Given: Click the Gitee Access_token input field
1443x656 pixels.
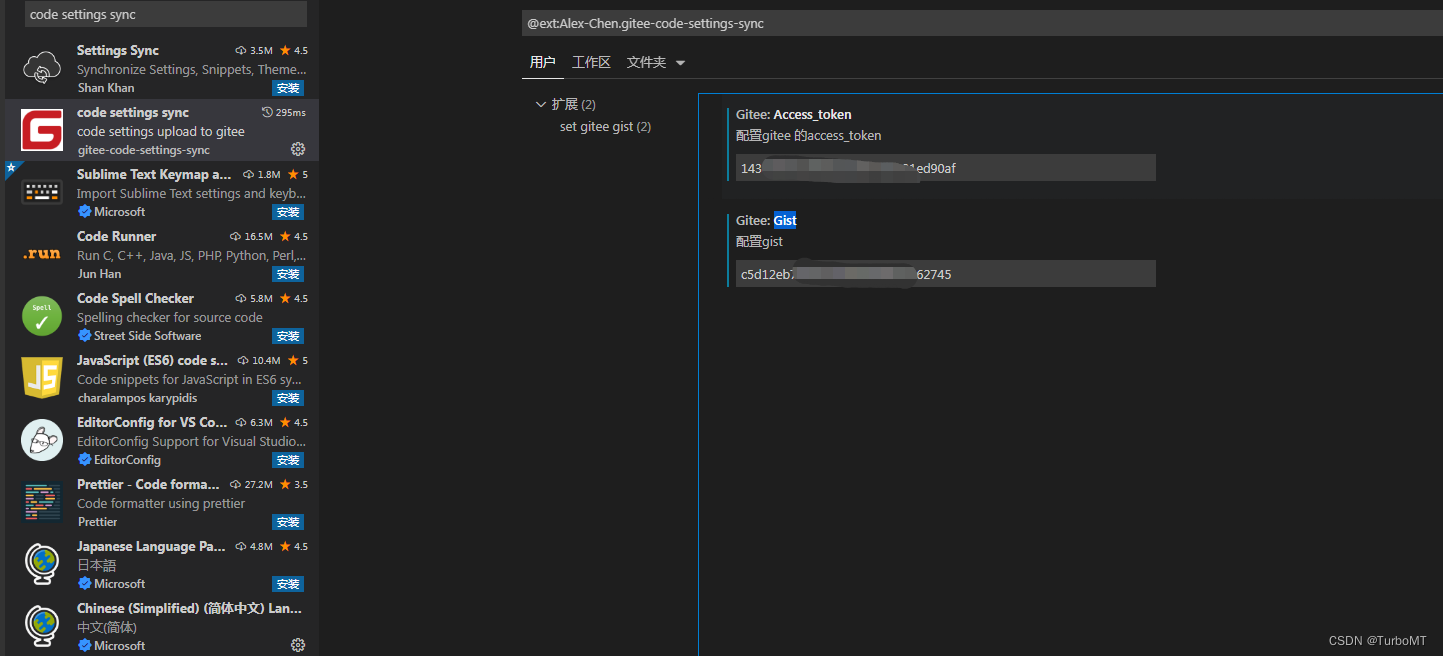Looking at the screenshot, I should pyautogui.click(x=945, y=168).
